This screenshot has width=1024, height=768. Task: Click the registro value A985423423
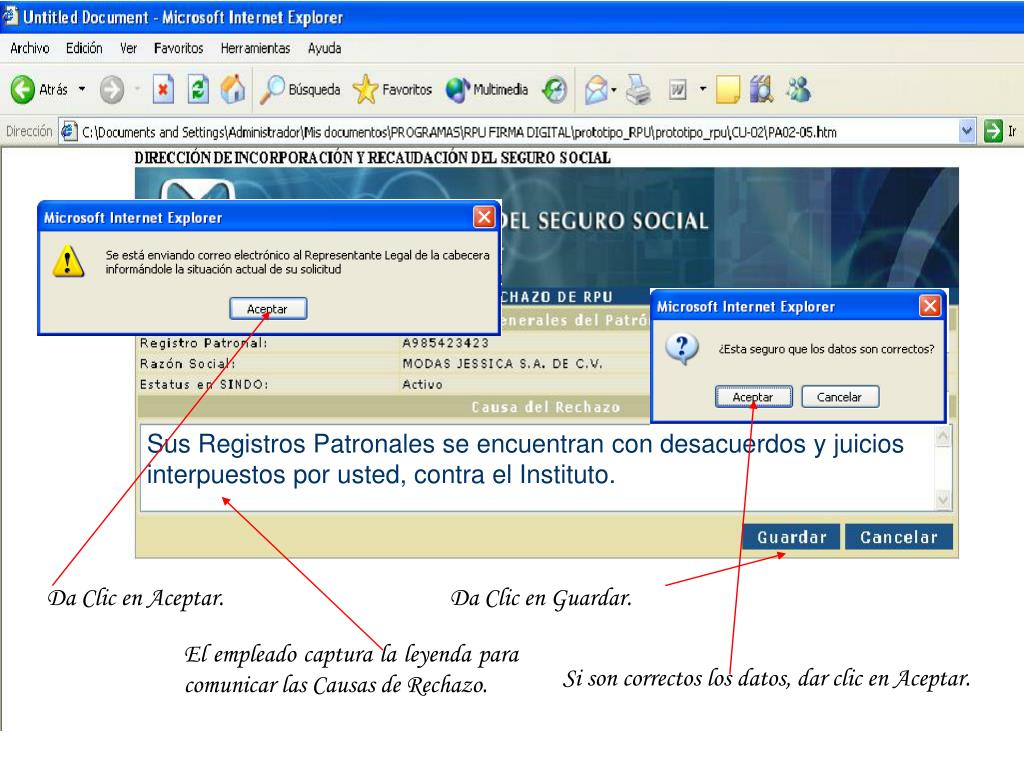tap(445, 344)
